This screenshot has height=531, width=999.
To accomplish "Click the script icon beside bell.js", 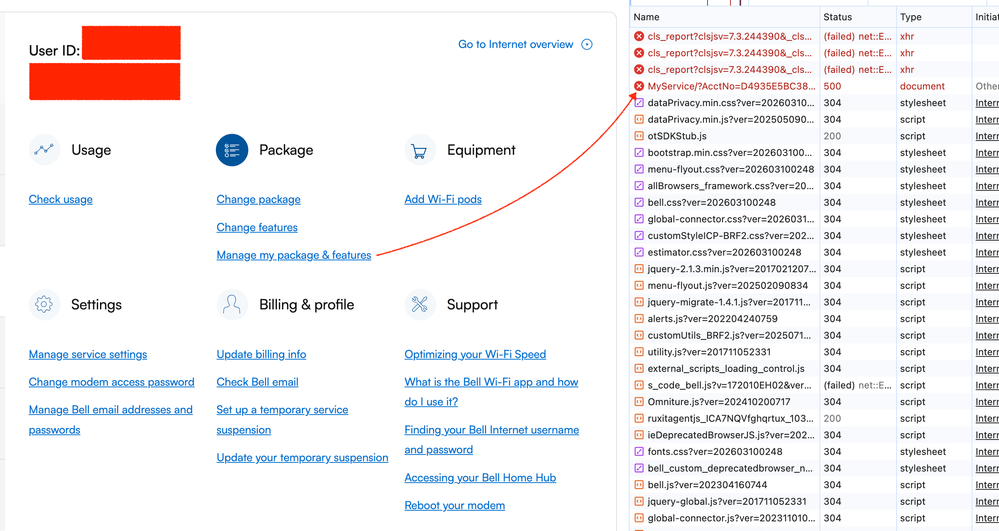I will click(638, 484).
